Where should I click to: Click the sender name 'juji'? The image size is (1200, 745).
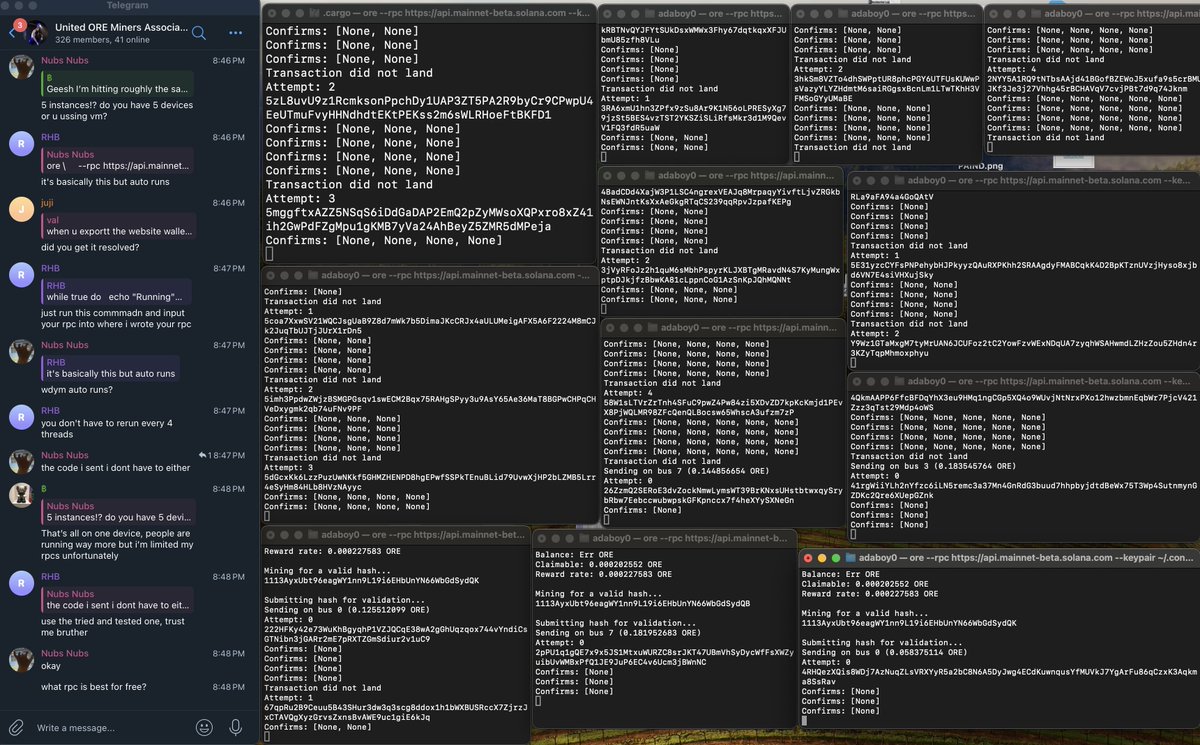point(48,202)
